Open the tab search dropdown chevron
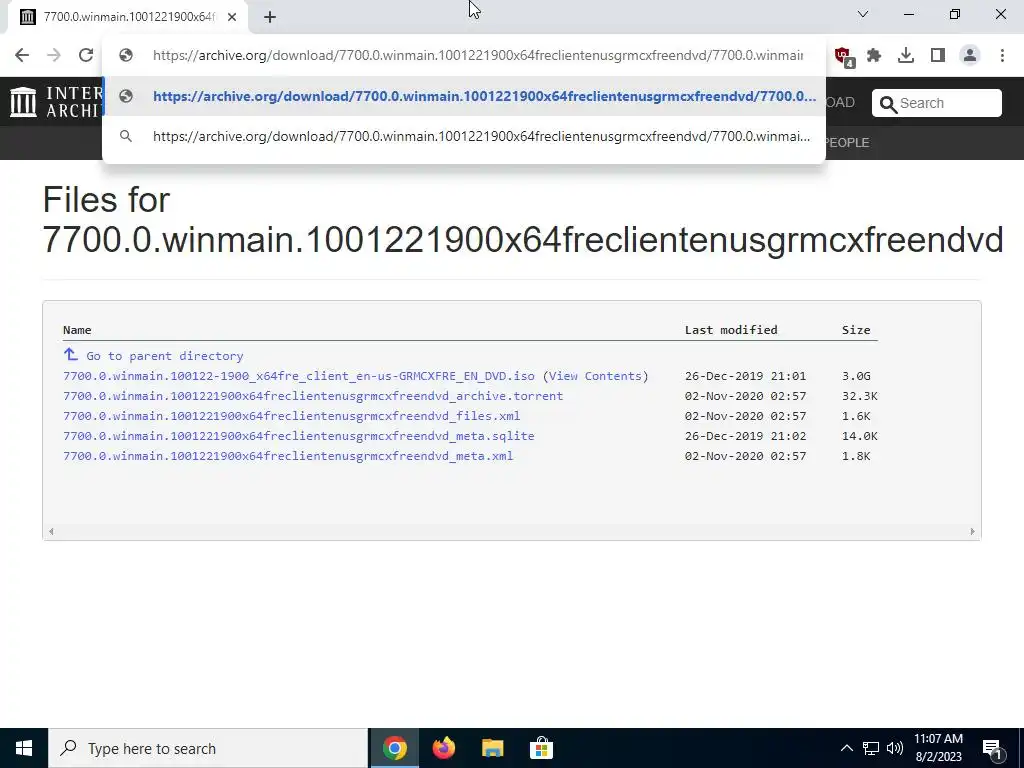Image resolution: width=1024 pixels, height=768 pixels. (x=863, y=14)
